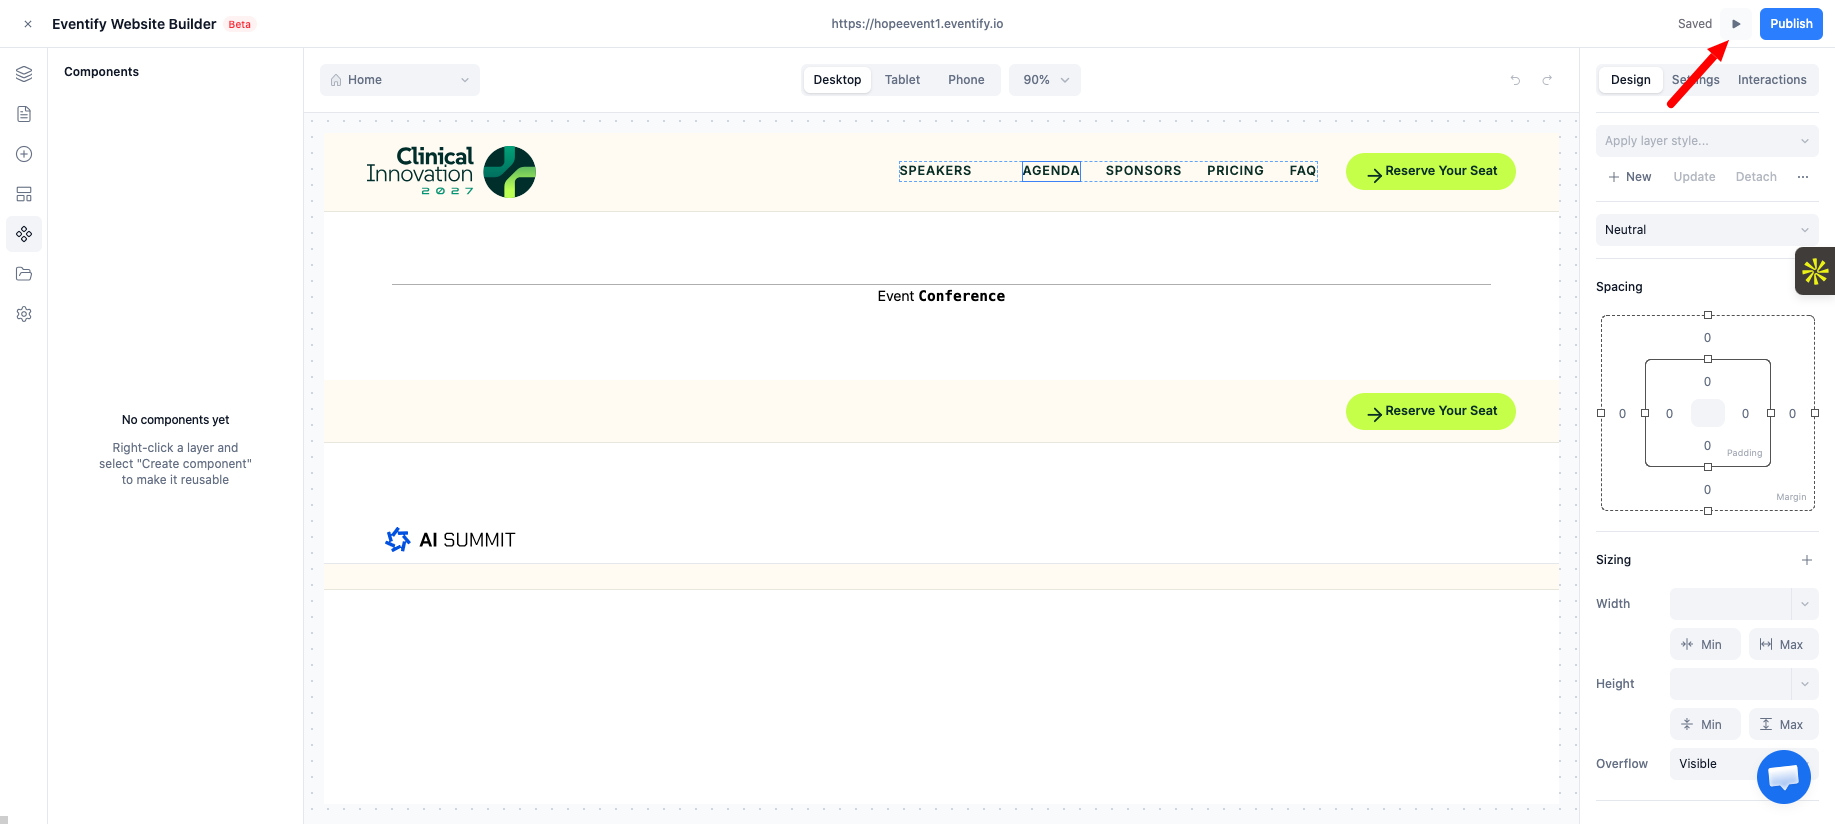Open the Settings gear icon in sidebar
Image resolution: width=1835 pixels, height=824 pixels.
24,314
